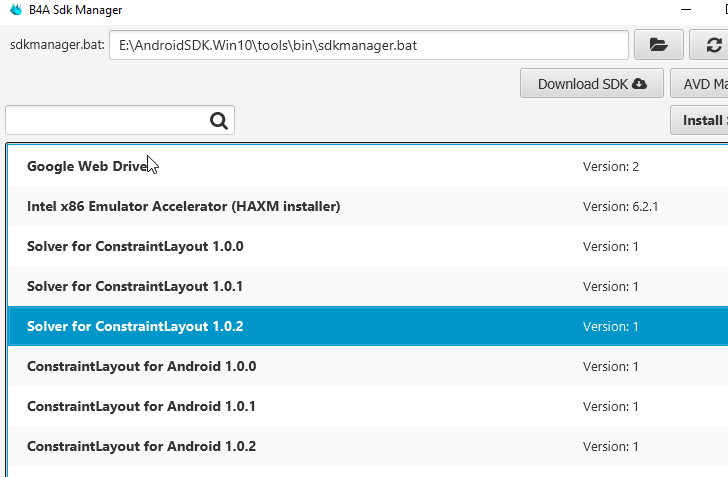
Task: Click the magnifying glass search icon
Action: tap(219, 121)
